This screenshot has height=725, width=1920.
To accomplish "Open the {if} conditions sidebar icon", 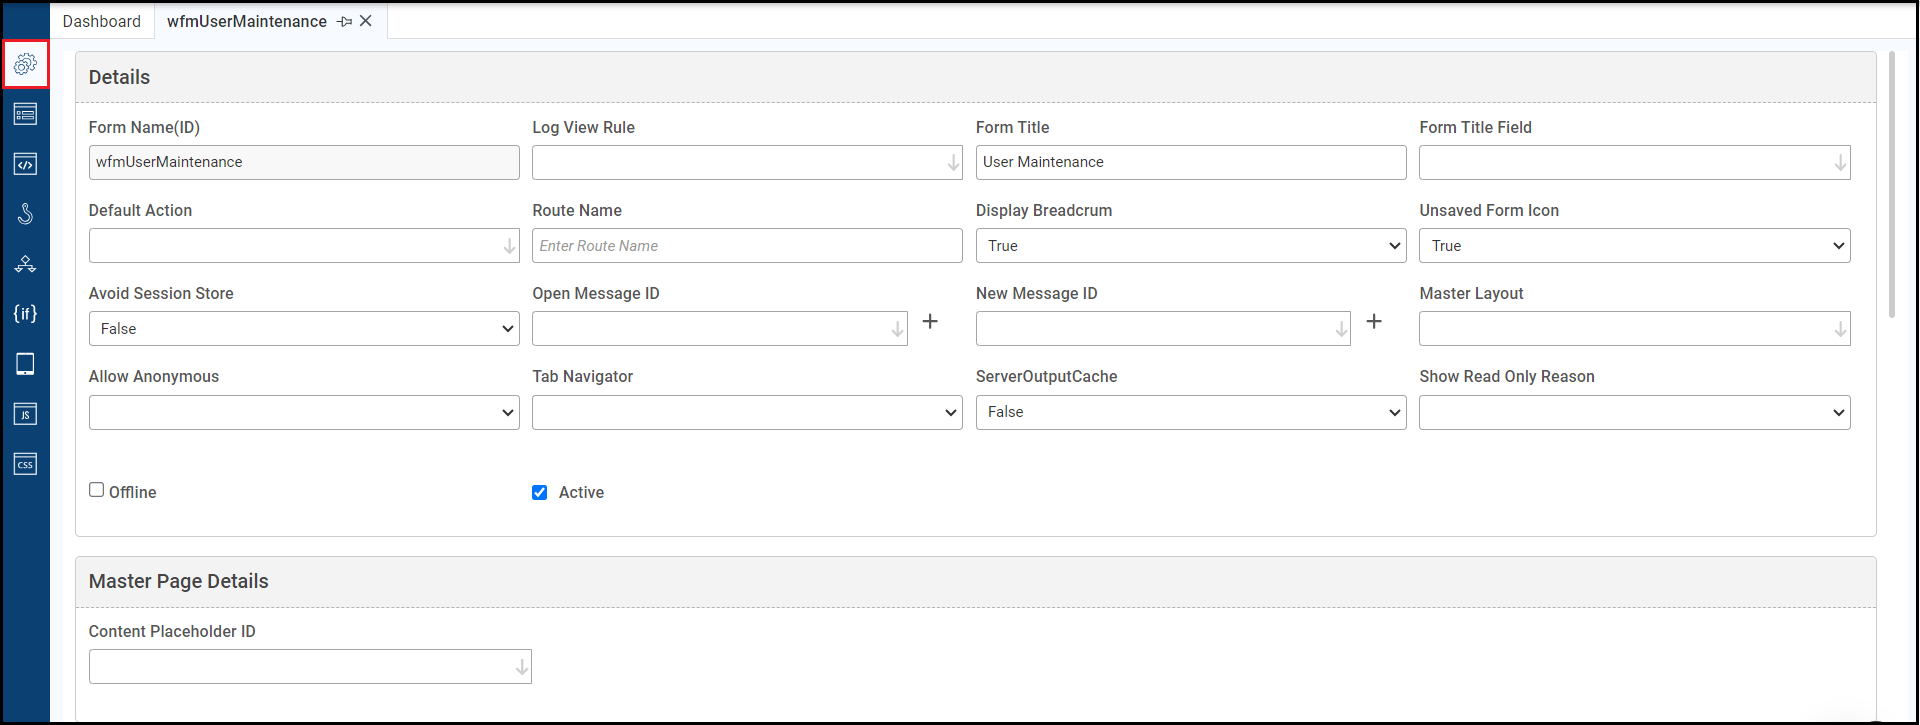I will click(25, 314).
